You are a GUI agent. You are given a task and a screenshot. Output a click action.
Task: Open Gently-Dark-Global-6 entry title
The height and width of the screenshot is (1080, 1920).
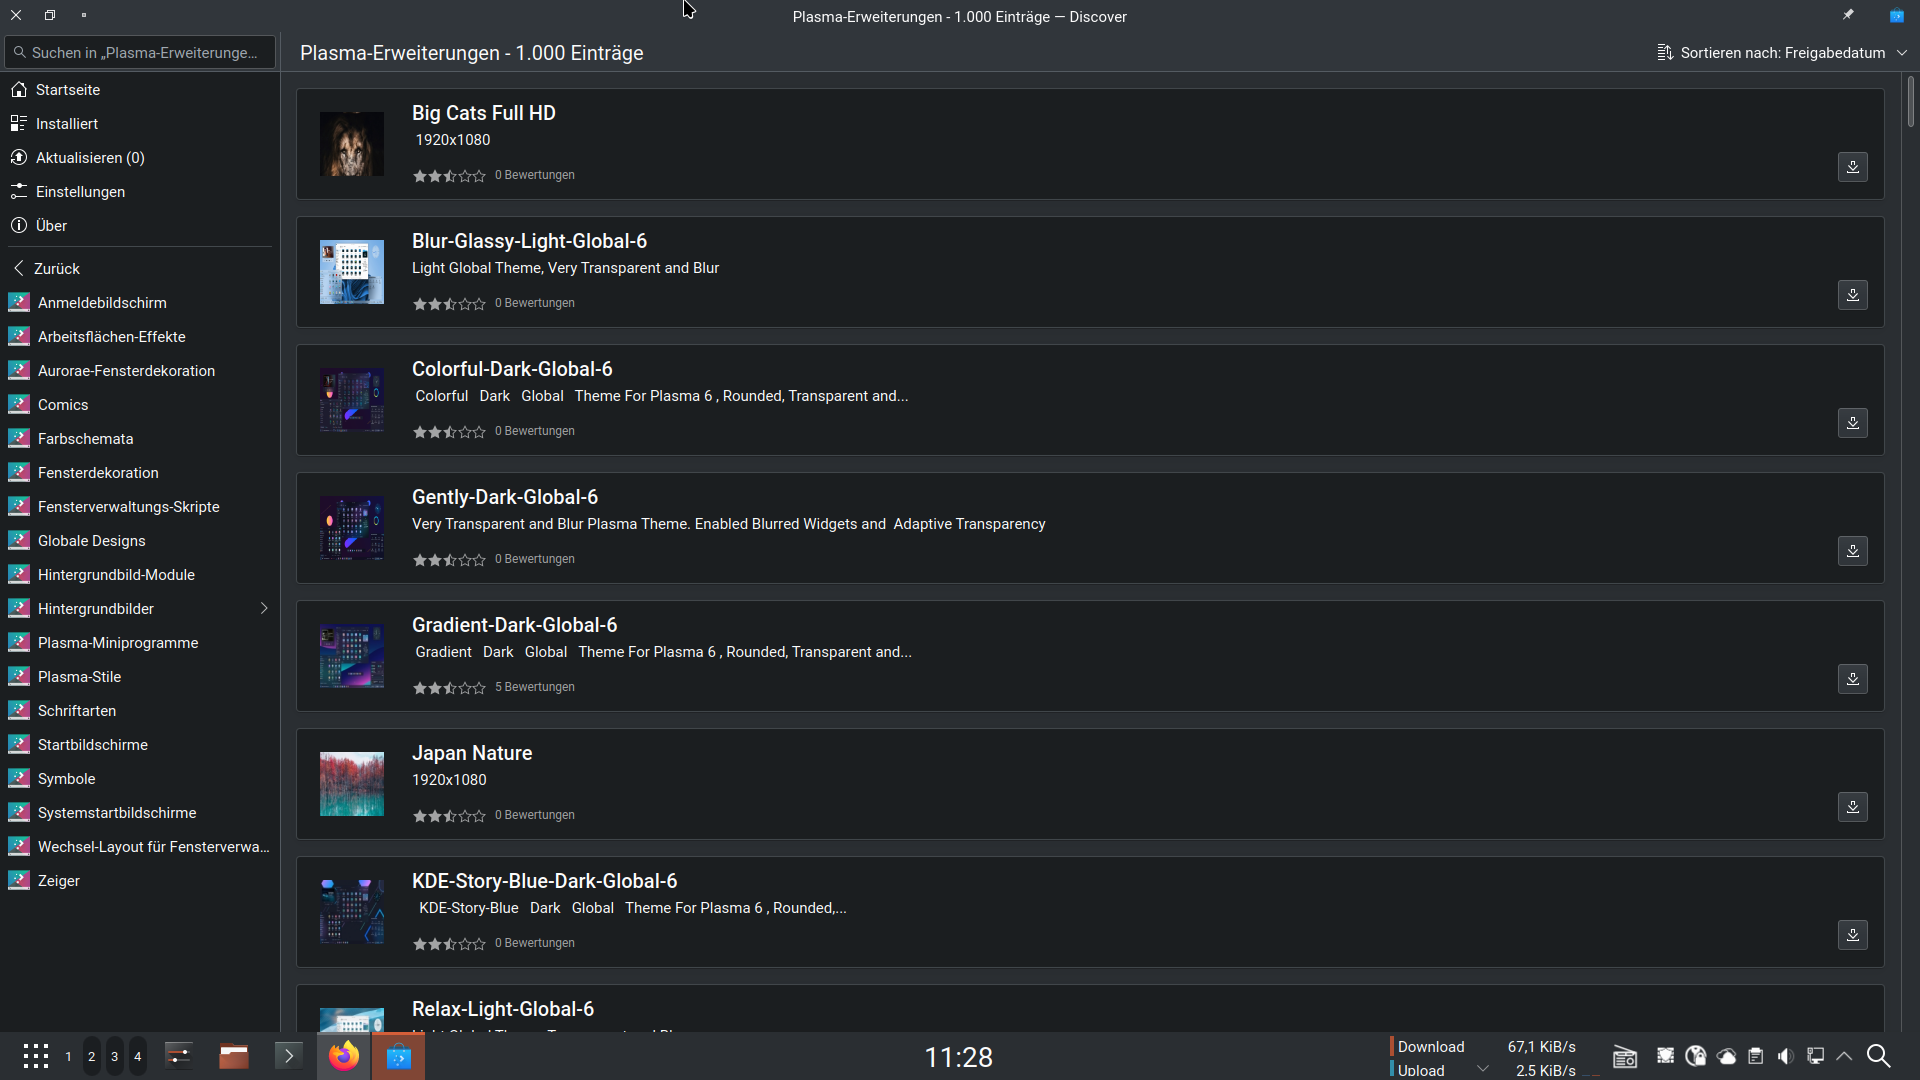(x=505, y=497)
